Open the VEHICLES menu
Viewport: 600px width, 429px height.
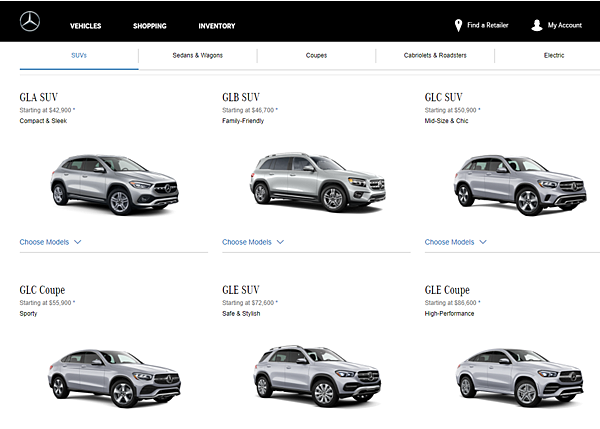85,26
